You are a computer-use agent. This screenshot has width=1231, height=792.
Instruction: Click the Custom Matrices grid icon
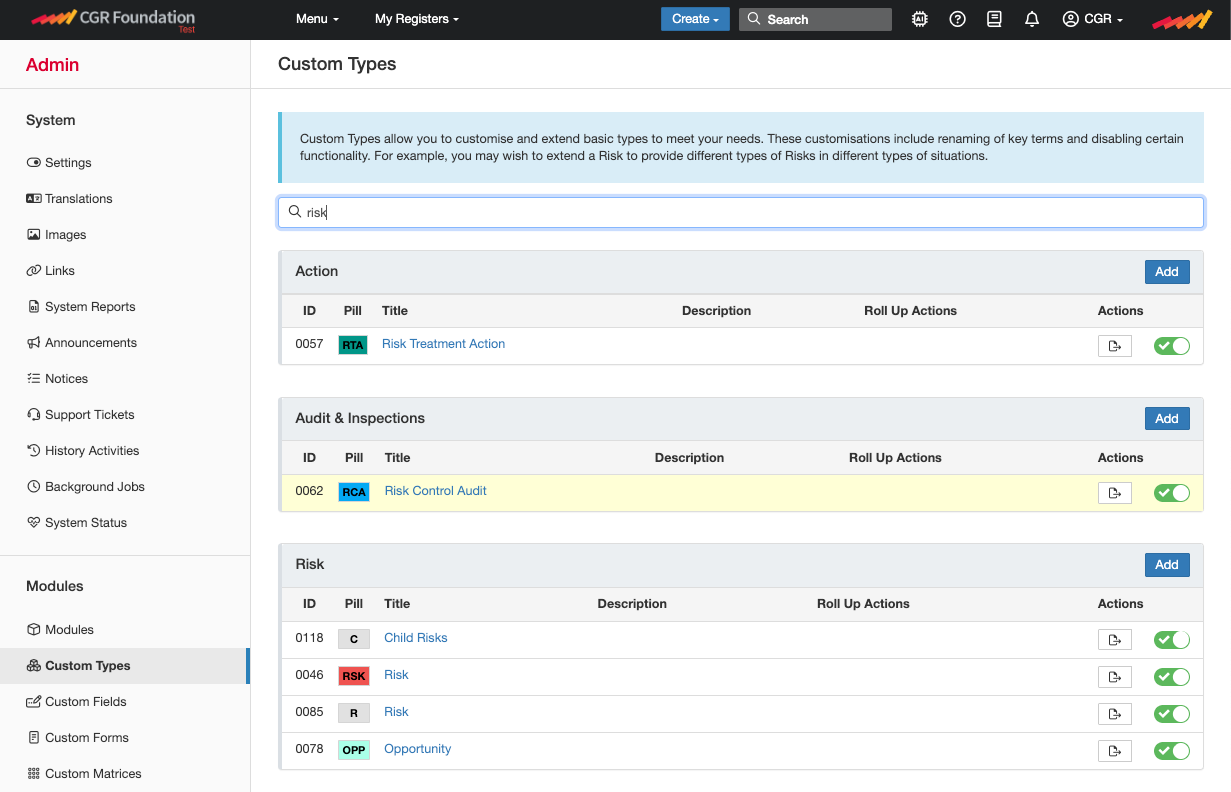pos(34,773)
